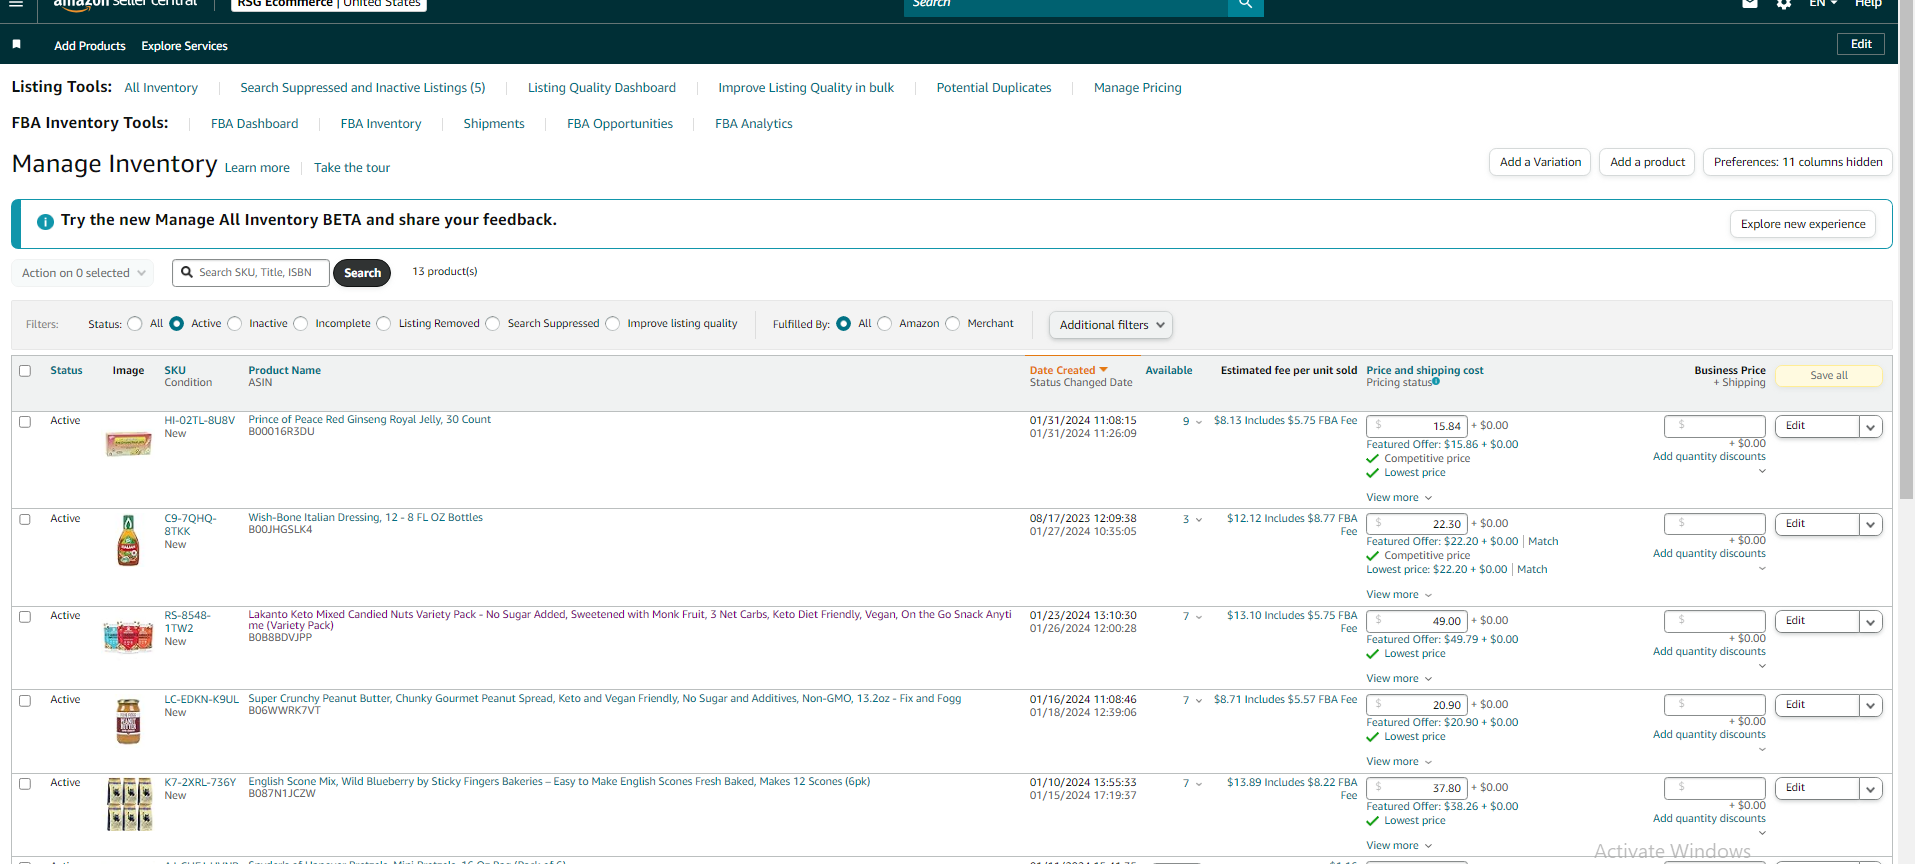This screenshot has width=1915, height=864.
Task: Choose the Incomplete status filter
Action: 301,324
